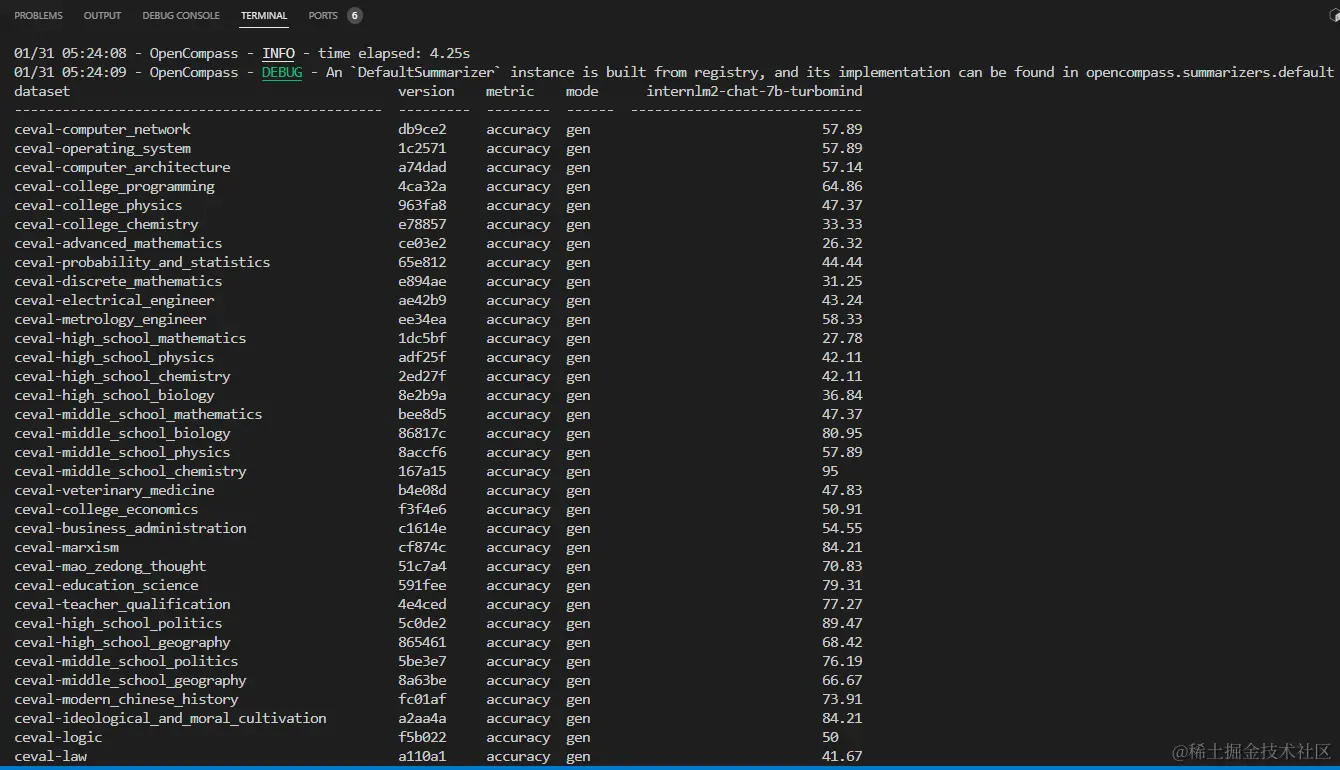
Task: Click ceval-metrology_engineer dataset name
Action: (x=110, y=319)
